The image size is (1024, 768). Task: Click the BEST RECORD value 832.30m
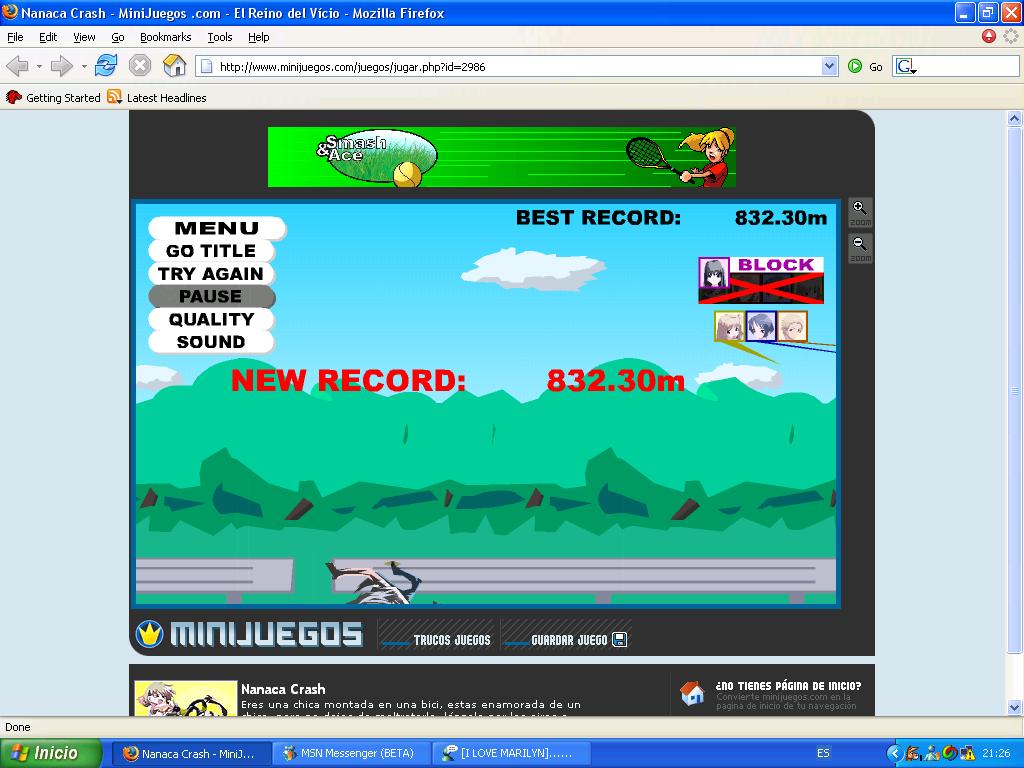[781, 217]
